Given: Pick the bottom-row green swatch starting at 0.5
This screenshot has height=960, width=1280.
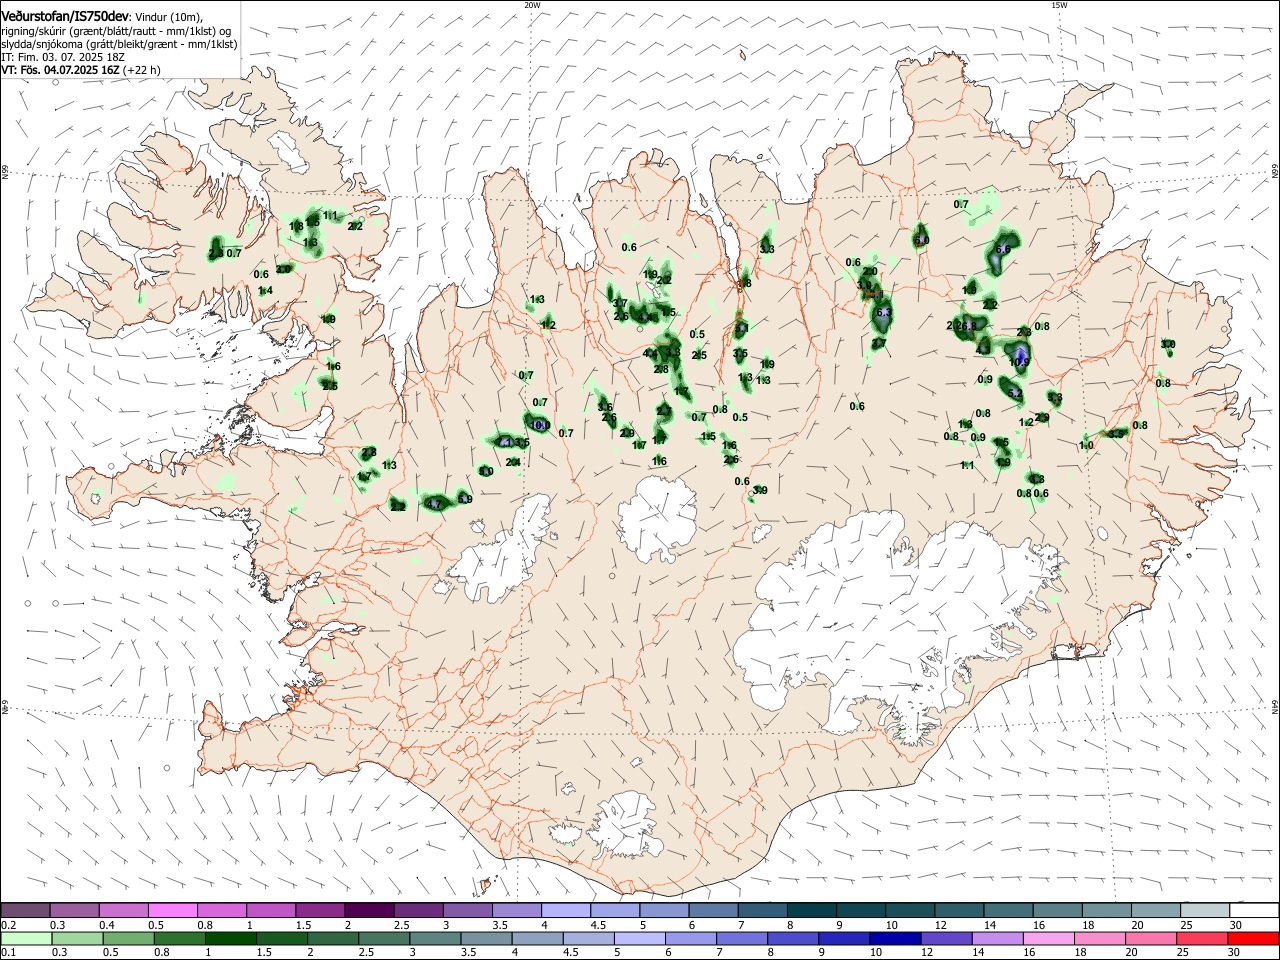Looking at the screenshot, I should [128, 938].
